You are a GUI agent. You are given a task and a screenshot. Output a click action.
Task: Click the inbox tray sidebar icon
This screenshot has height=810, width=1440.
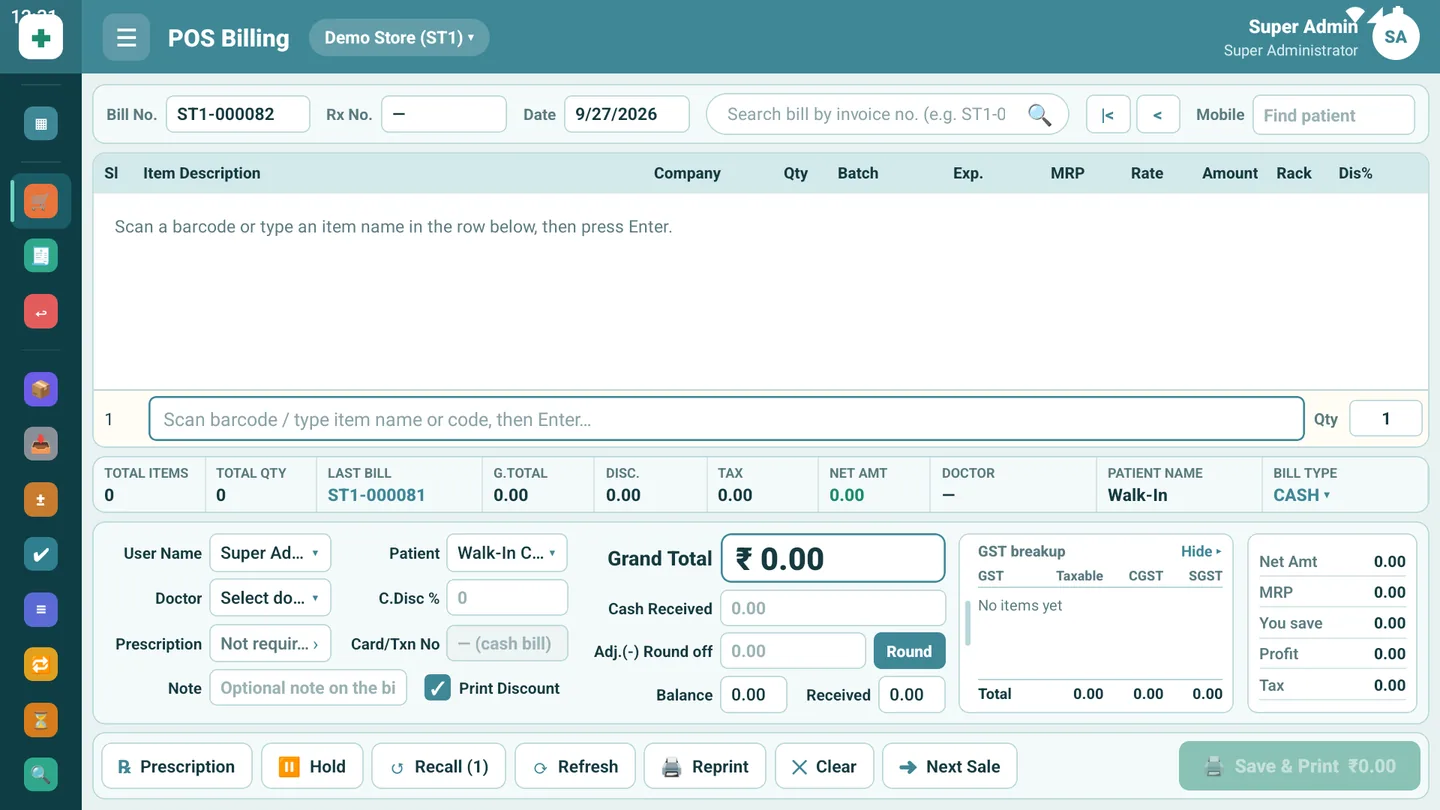pyautogui.click(x=41, y=444)
